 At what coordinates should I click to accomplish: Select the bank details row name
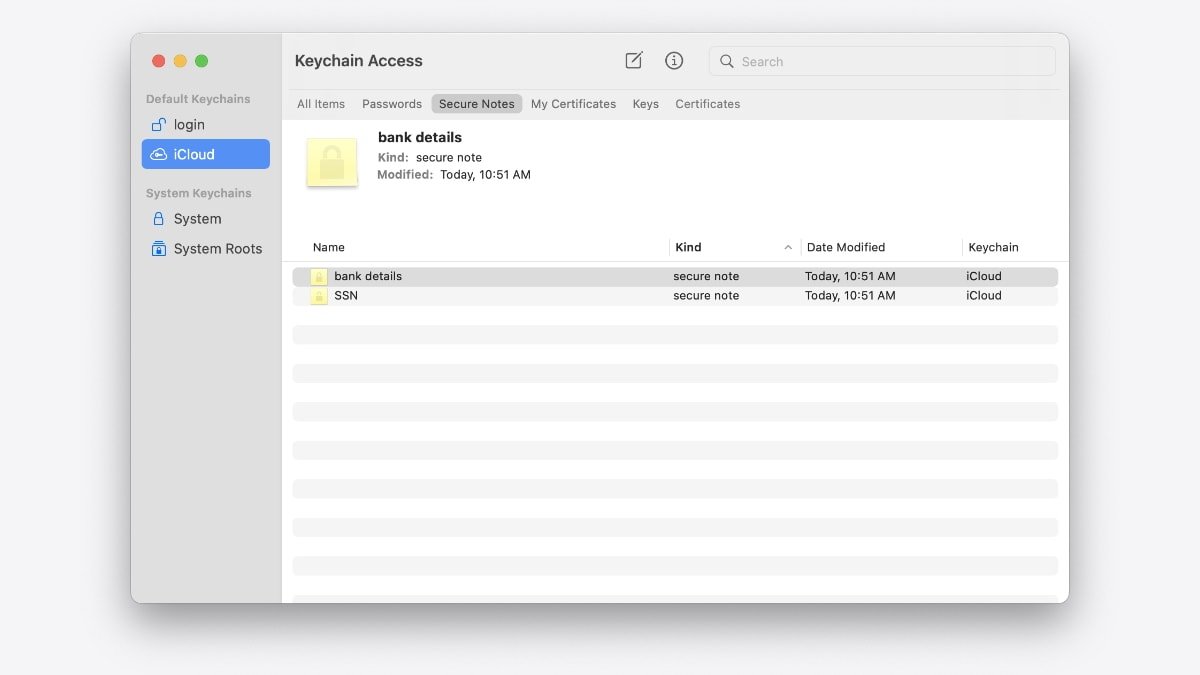pyautogui.click(x=368, y=276)
